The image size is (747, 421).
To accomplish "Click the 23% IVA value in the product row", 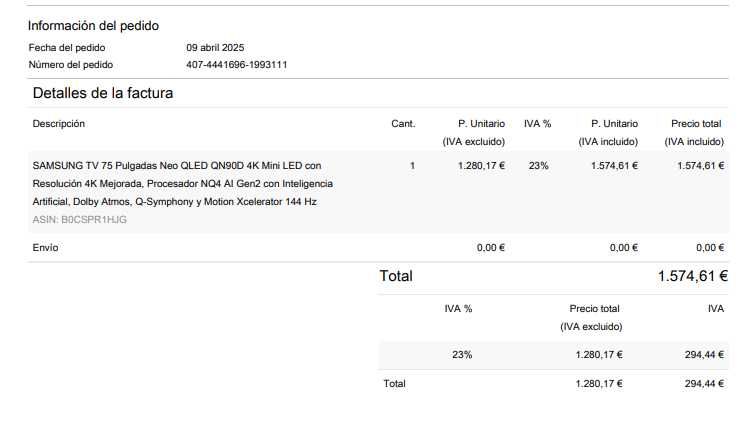I will (x=538, y=166).
